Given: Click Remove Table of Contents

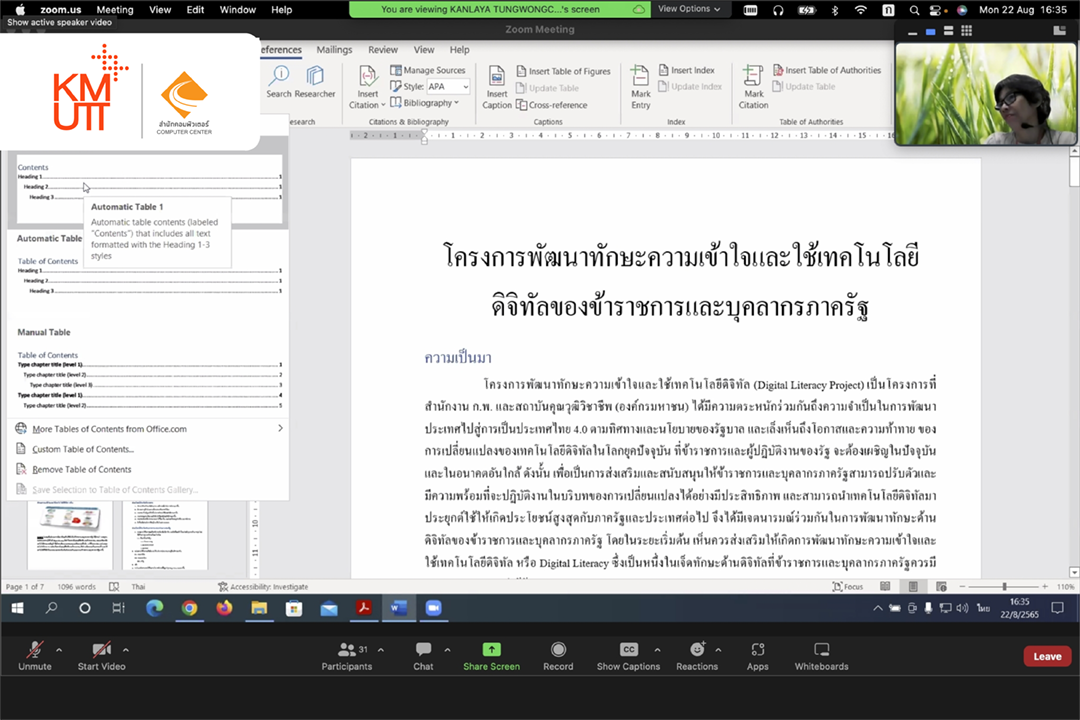Looking at the screenshot, I should click(81, 469).
